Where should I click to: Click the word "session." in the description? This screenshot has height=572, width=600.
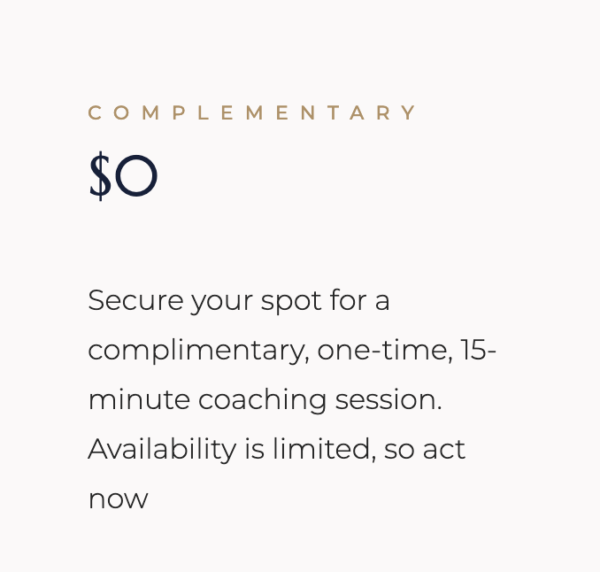(390, 400)
